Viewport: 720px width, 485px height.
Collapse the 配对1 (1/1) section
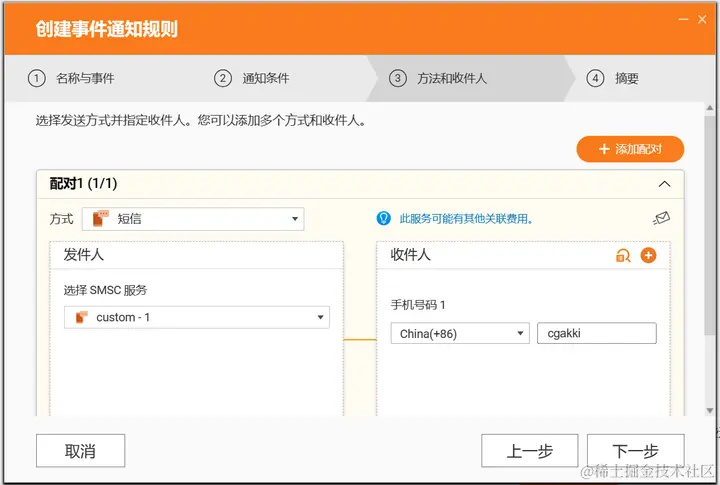(664, 184)
